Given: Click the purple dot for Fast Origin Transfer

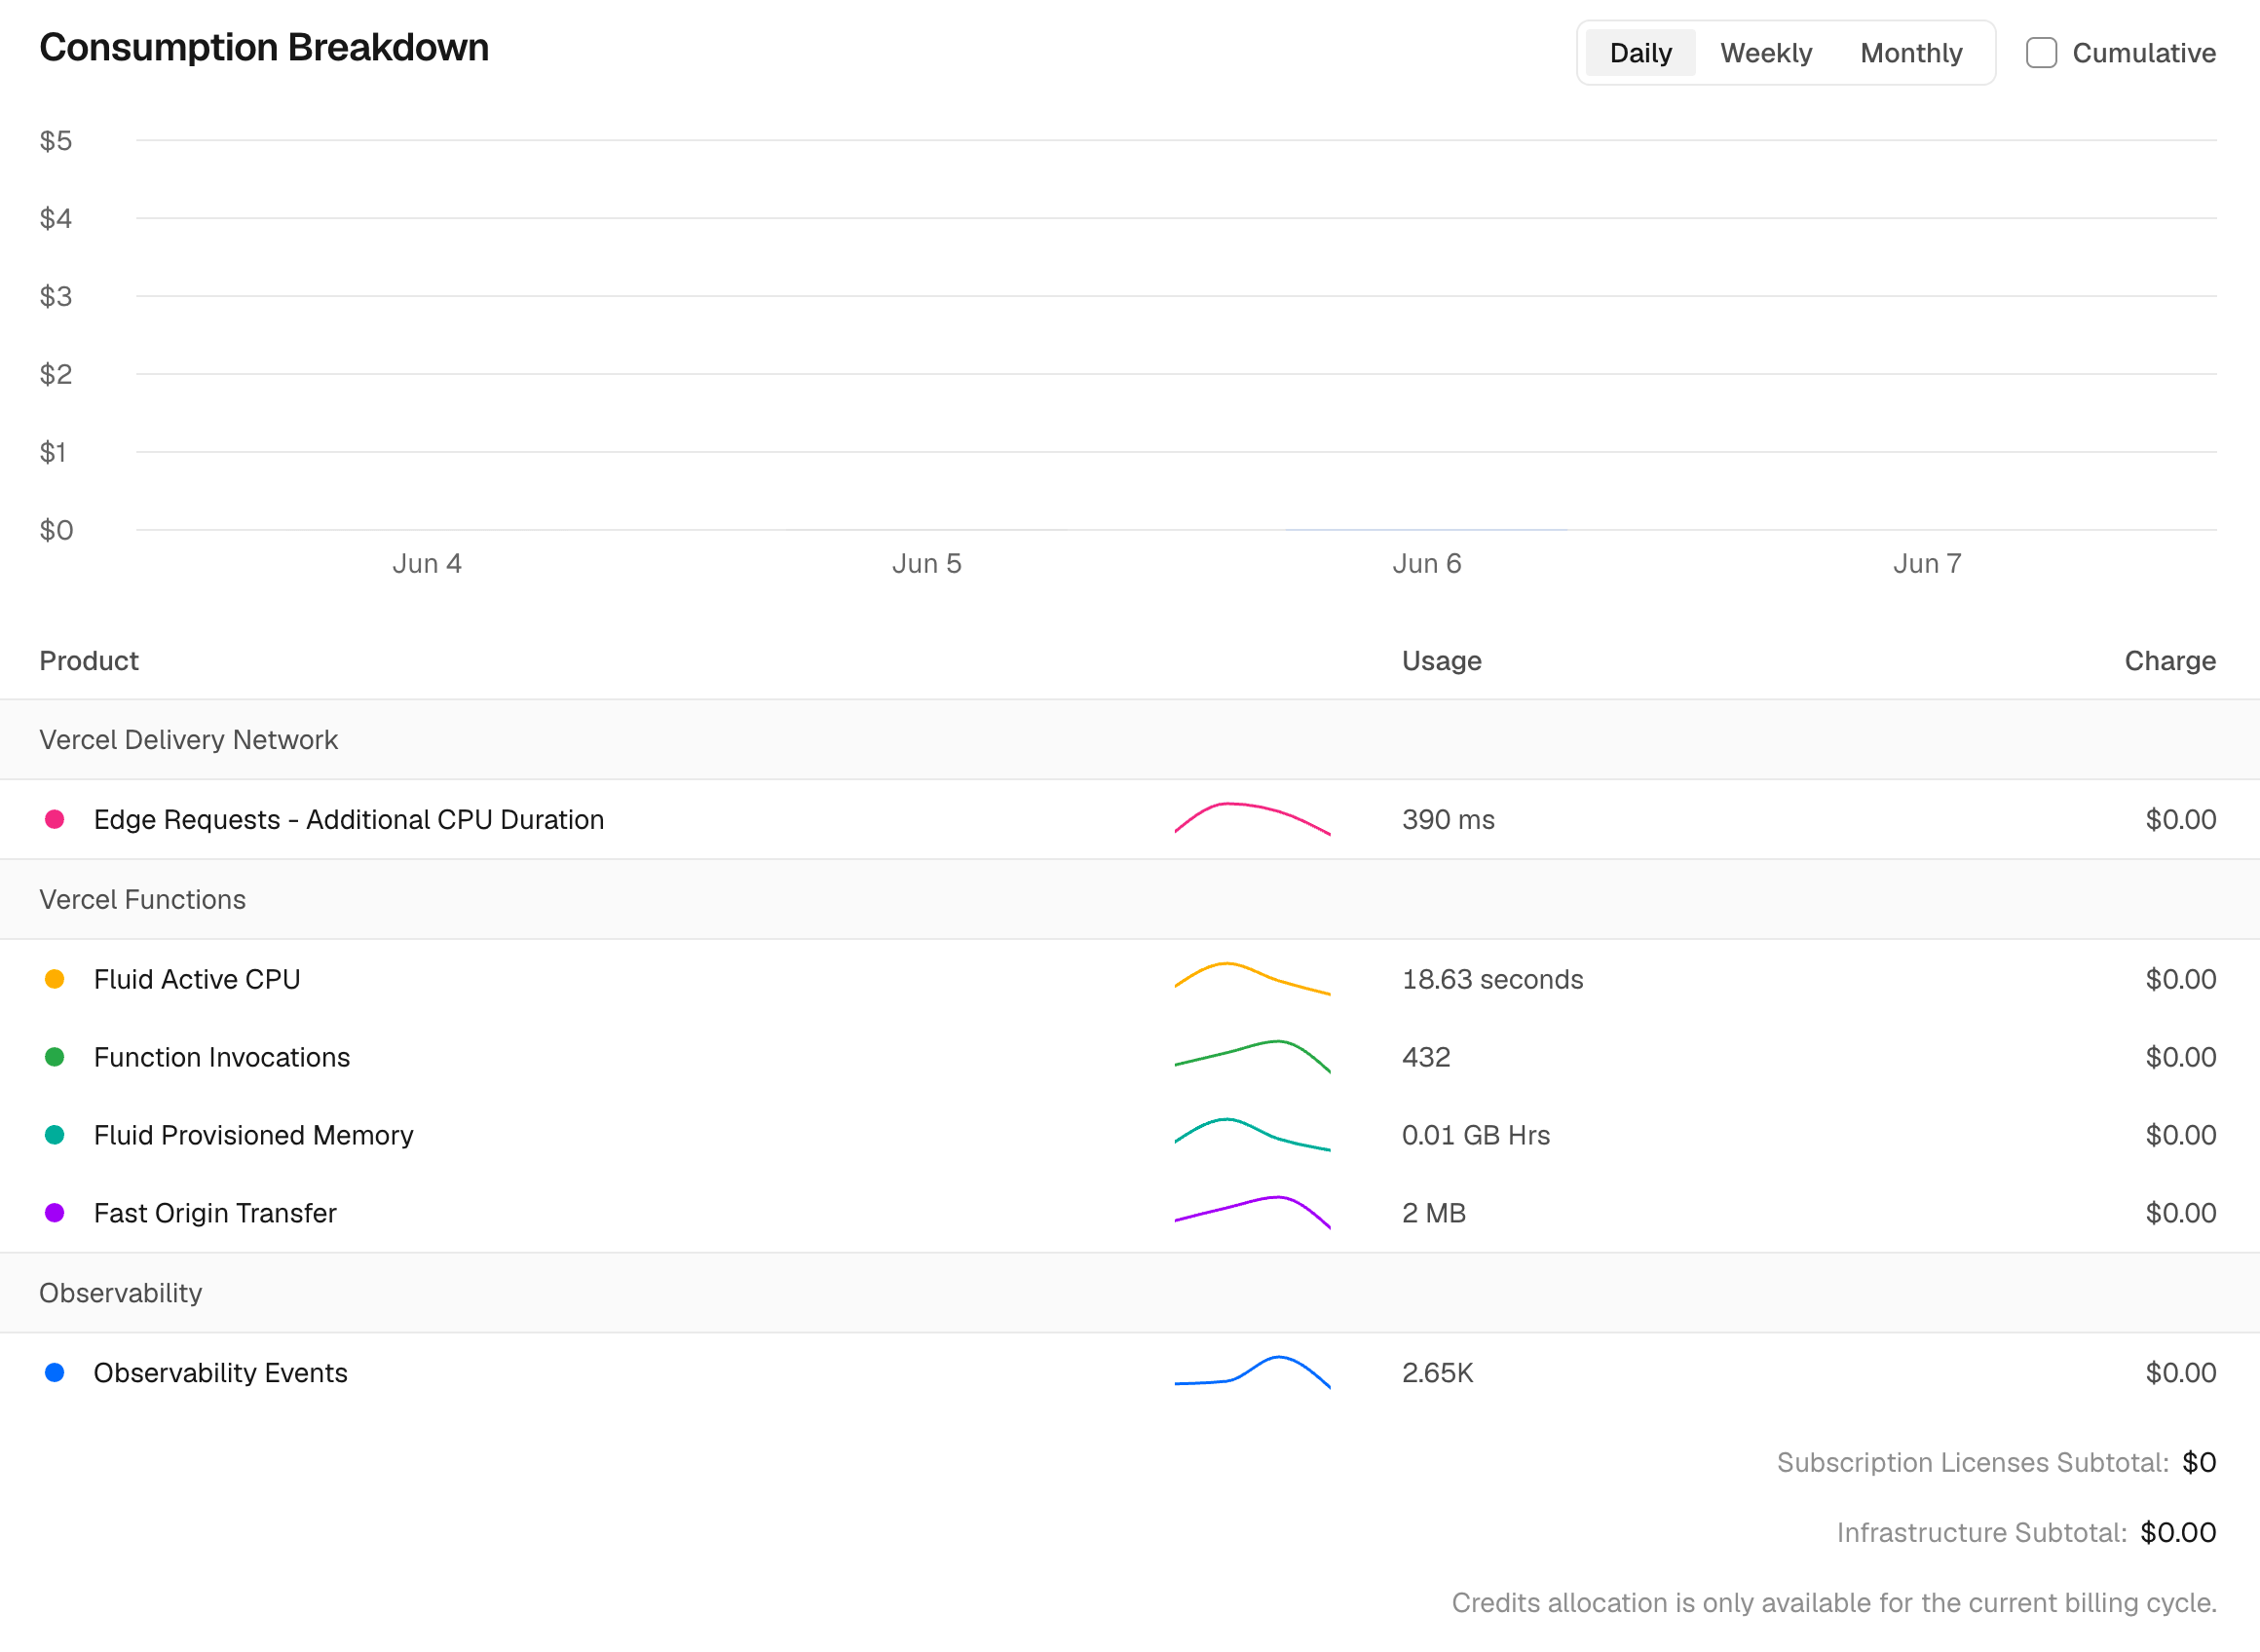Looking at the screenshot, I should (55, 1213).
